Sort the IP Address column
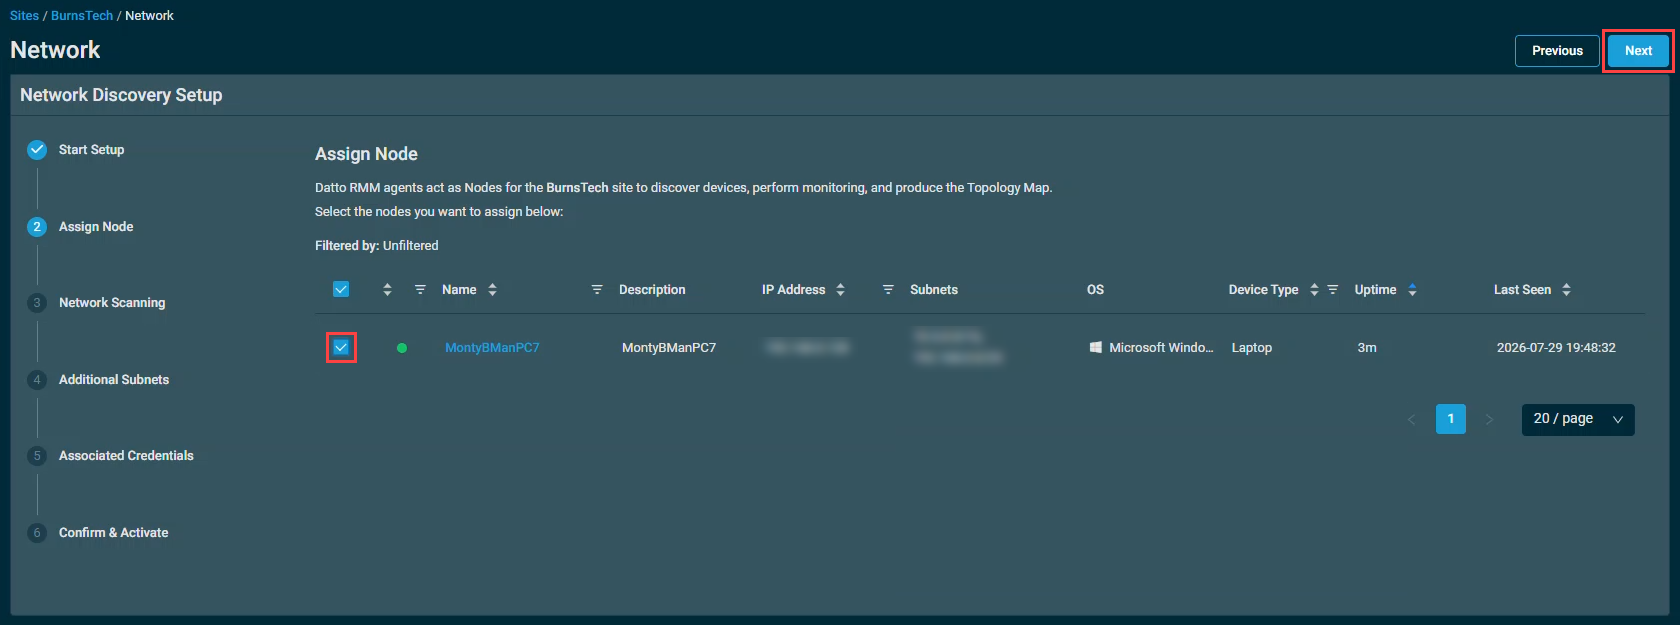 point(840,290)
